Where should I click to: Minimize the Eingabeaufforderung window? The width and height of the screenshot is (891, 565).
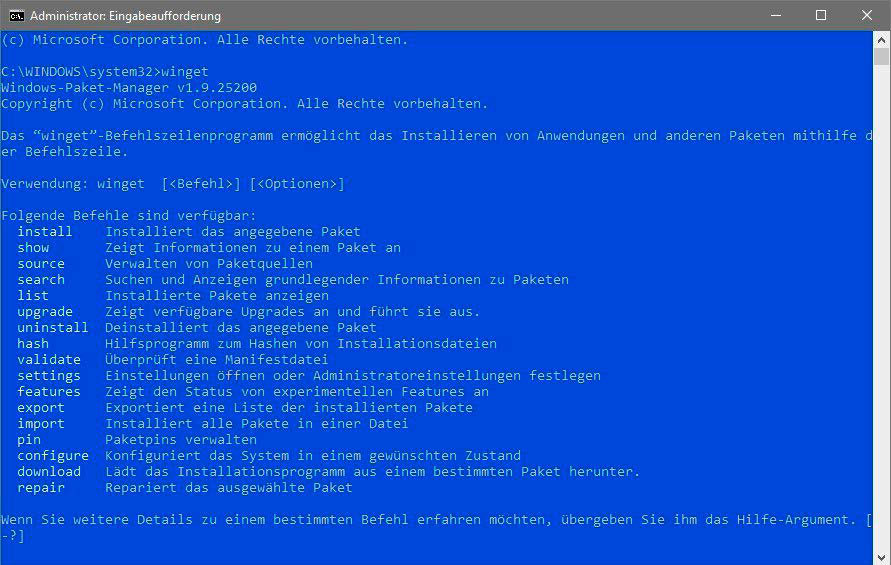pyautogui.click(x=775, y=16)
